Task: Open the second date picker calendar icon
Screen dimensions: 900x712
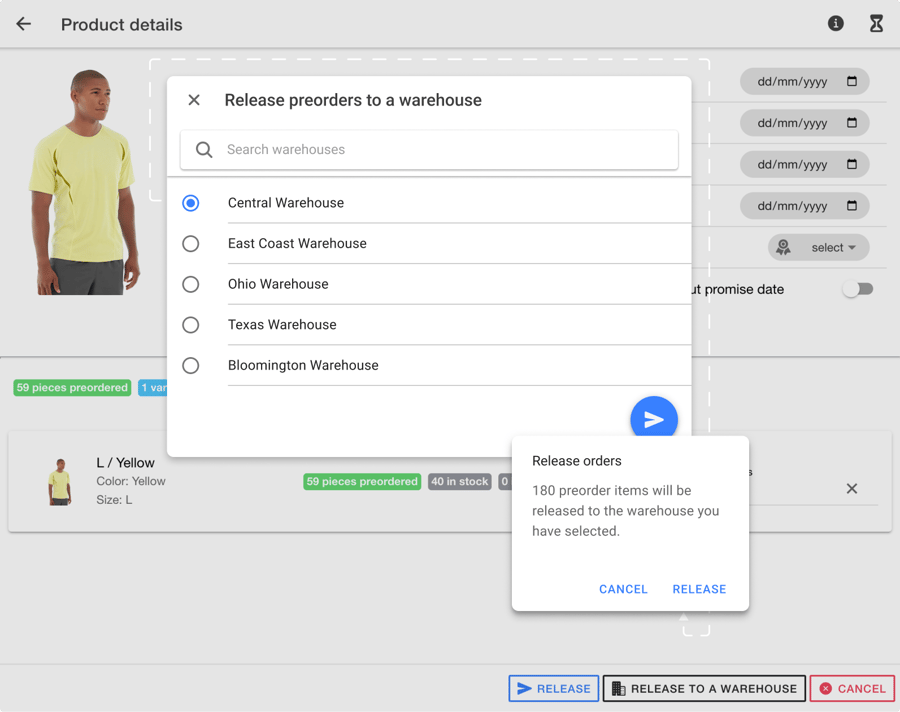Action: click(x=852, y=123)
